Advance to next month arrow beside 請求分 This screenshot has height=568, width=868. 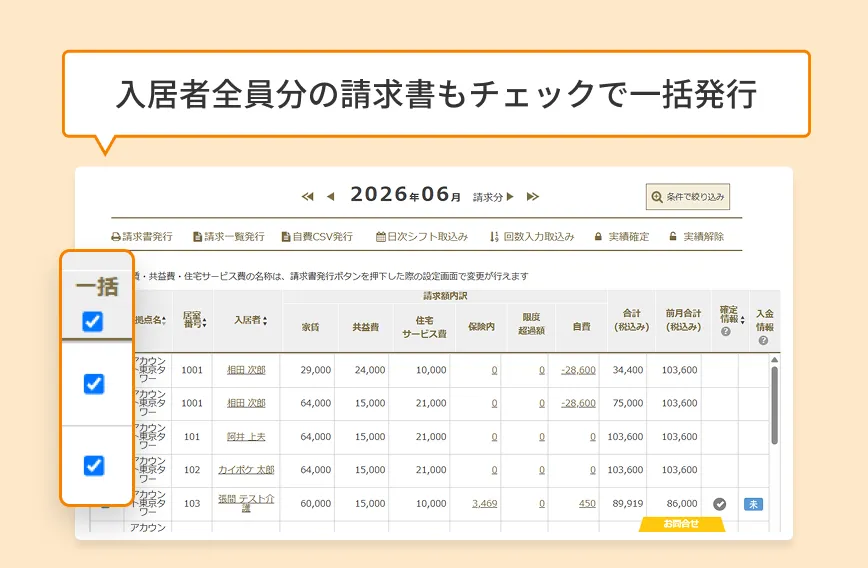coord(510,197)
